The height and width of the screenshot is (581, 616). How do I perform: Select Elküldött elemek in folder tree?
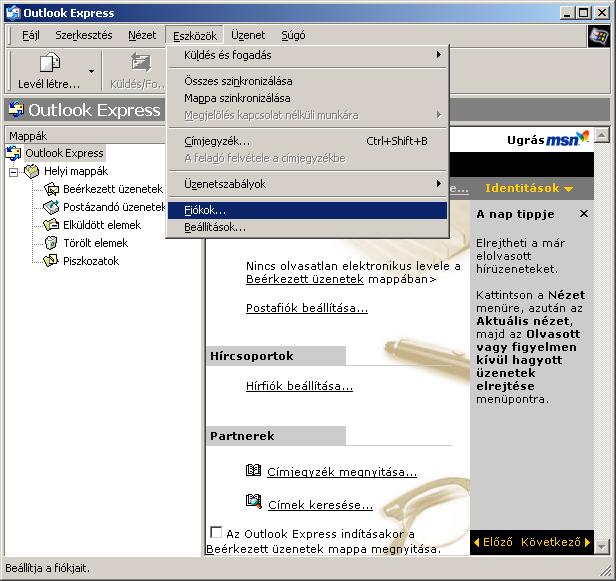[x=102, y=225]
